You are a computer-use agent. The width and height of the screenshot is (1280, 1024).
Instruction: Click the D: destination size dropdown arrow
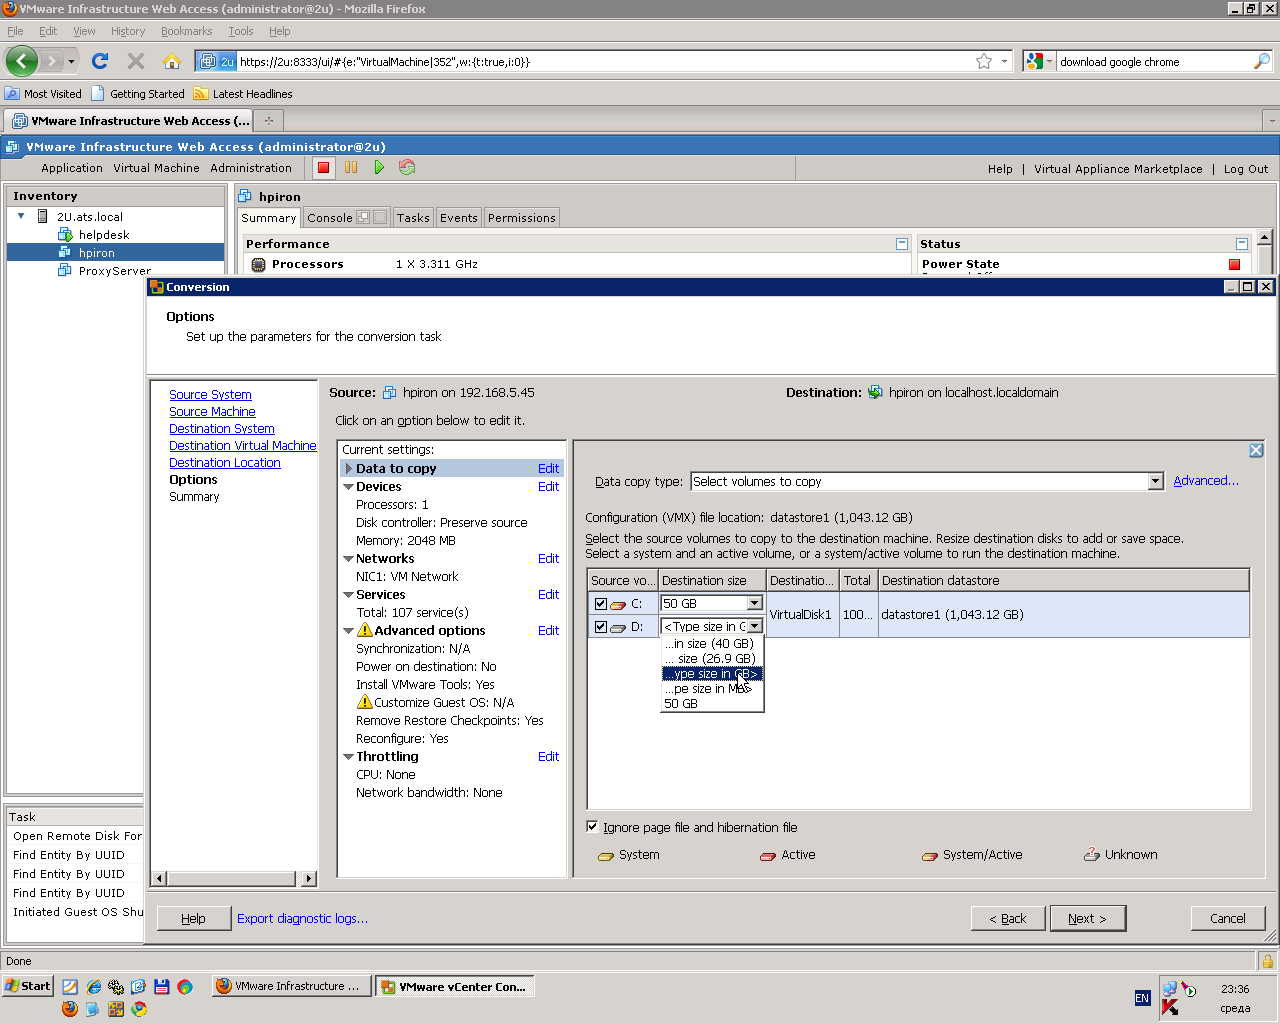754,627
